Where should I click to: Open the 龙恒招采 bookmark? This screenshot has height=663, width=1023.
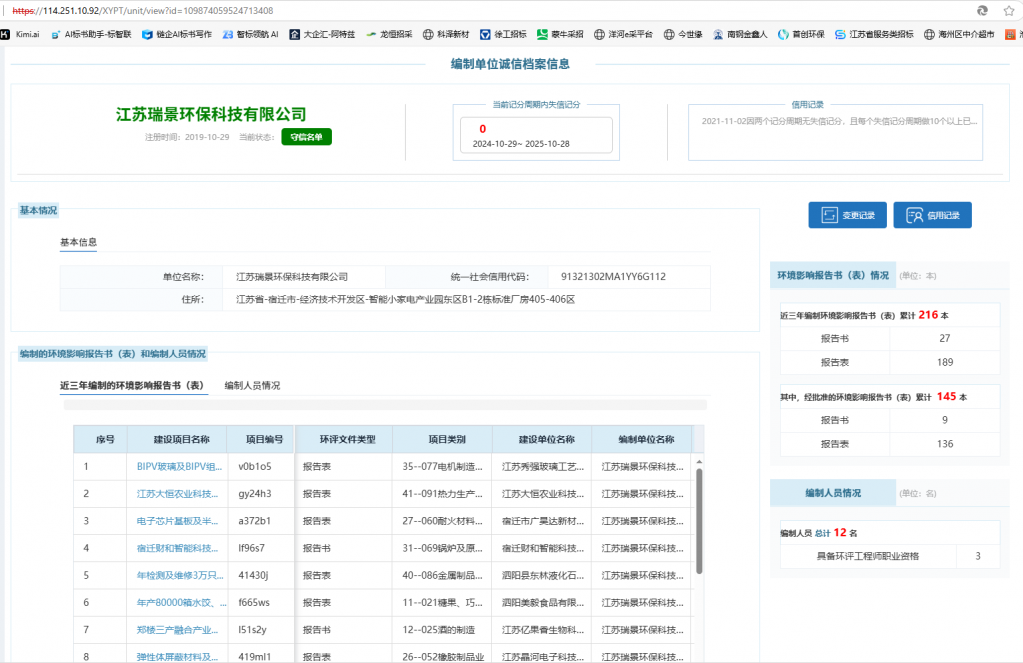389,34
